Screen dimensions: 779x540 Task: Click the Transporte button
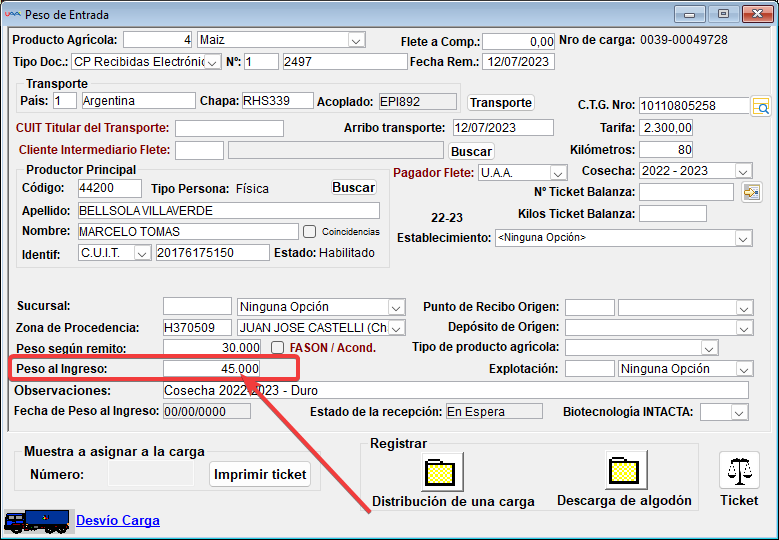[x=500, y=103]
